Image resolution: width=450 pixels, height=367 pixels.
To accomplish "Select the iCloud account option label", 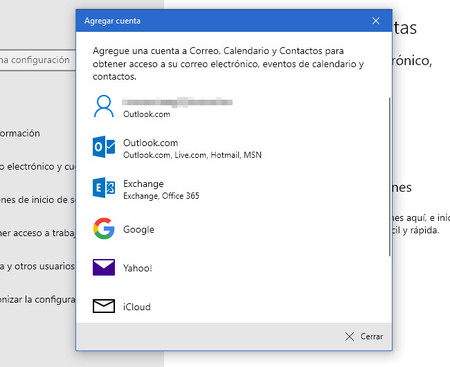I will (x=137, y=307).
